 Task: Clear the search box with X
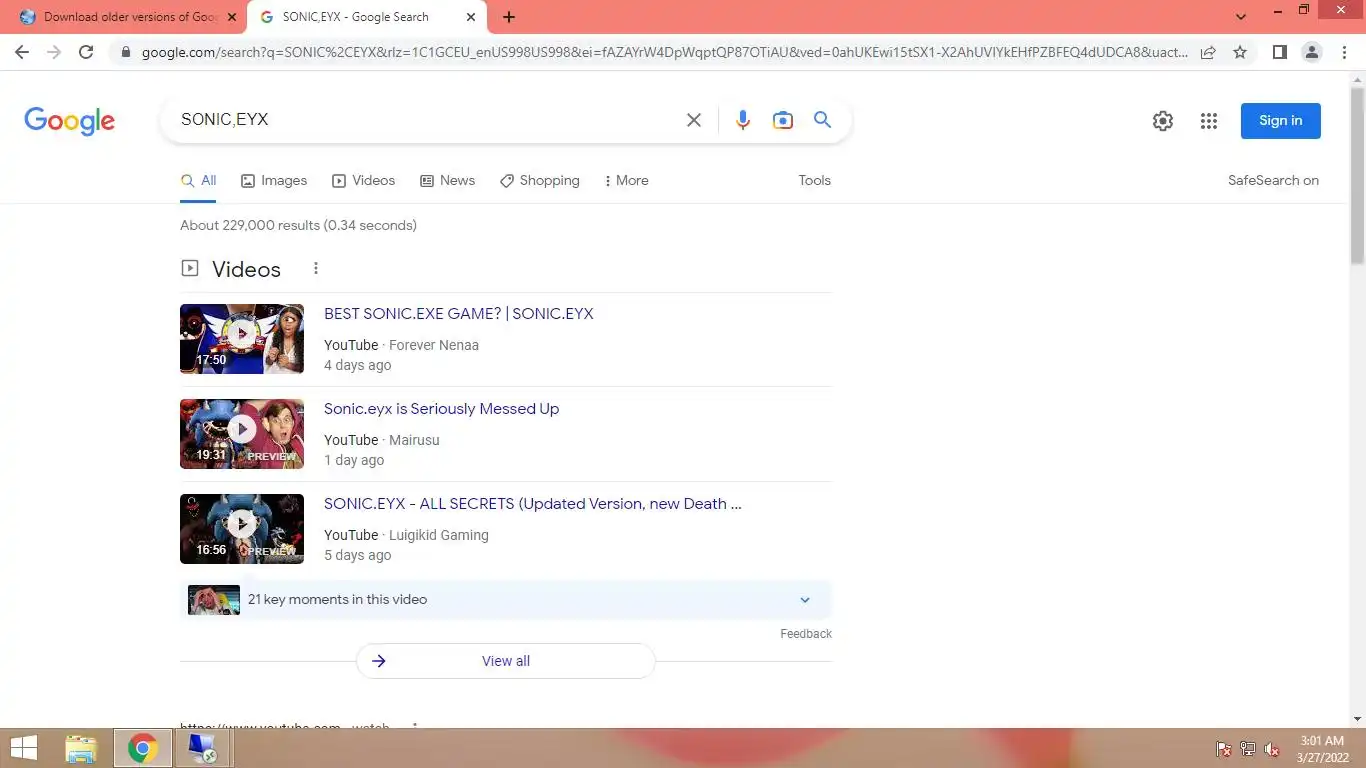693,120
